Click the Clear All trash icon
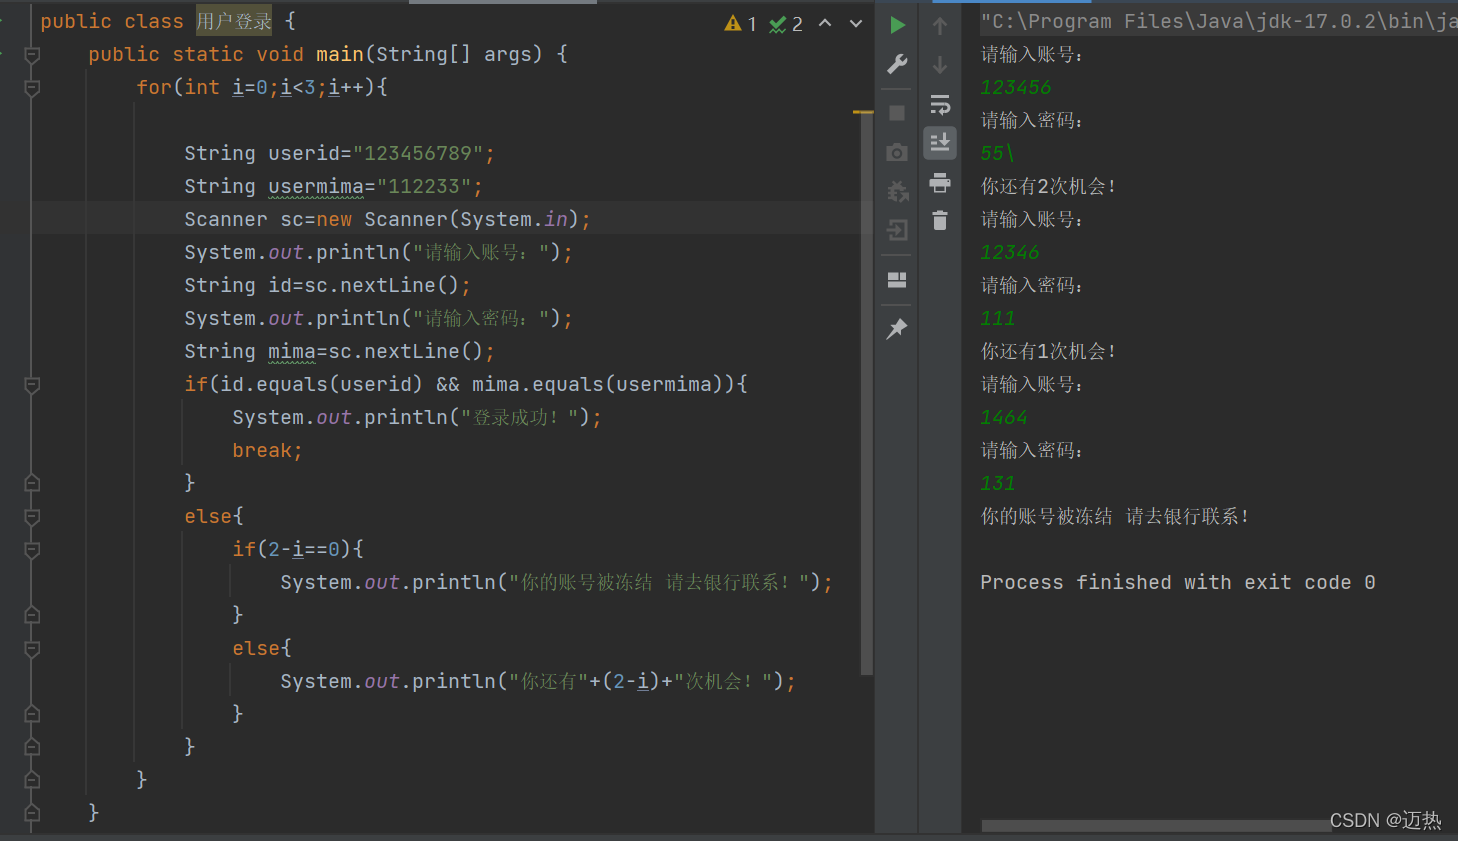Viewport: 1458px width, 841px height. pos(940,220)
